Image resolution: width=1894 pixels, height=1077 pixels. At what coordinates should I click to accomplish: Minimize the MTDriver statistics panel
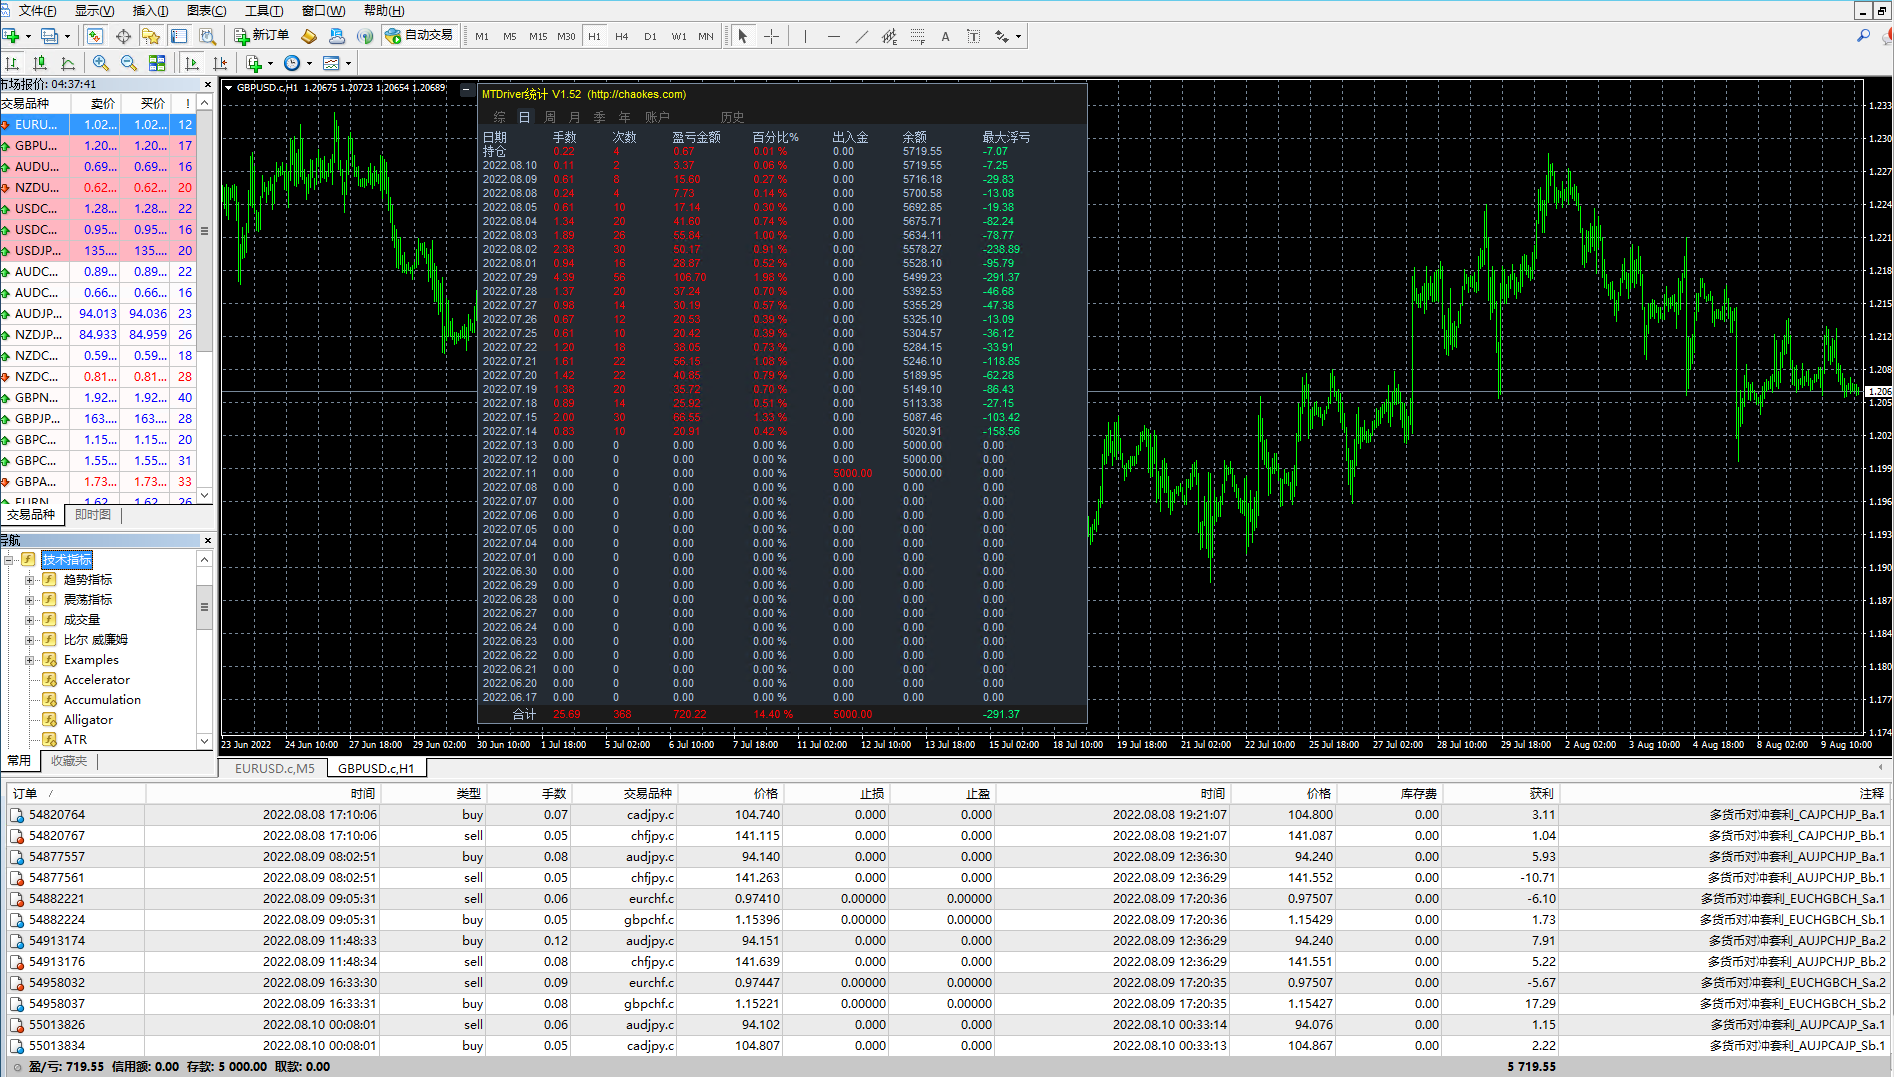pos(466,90)
